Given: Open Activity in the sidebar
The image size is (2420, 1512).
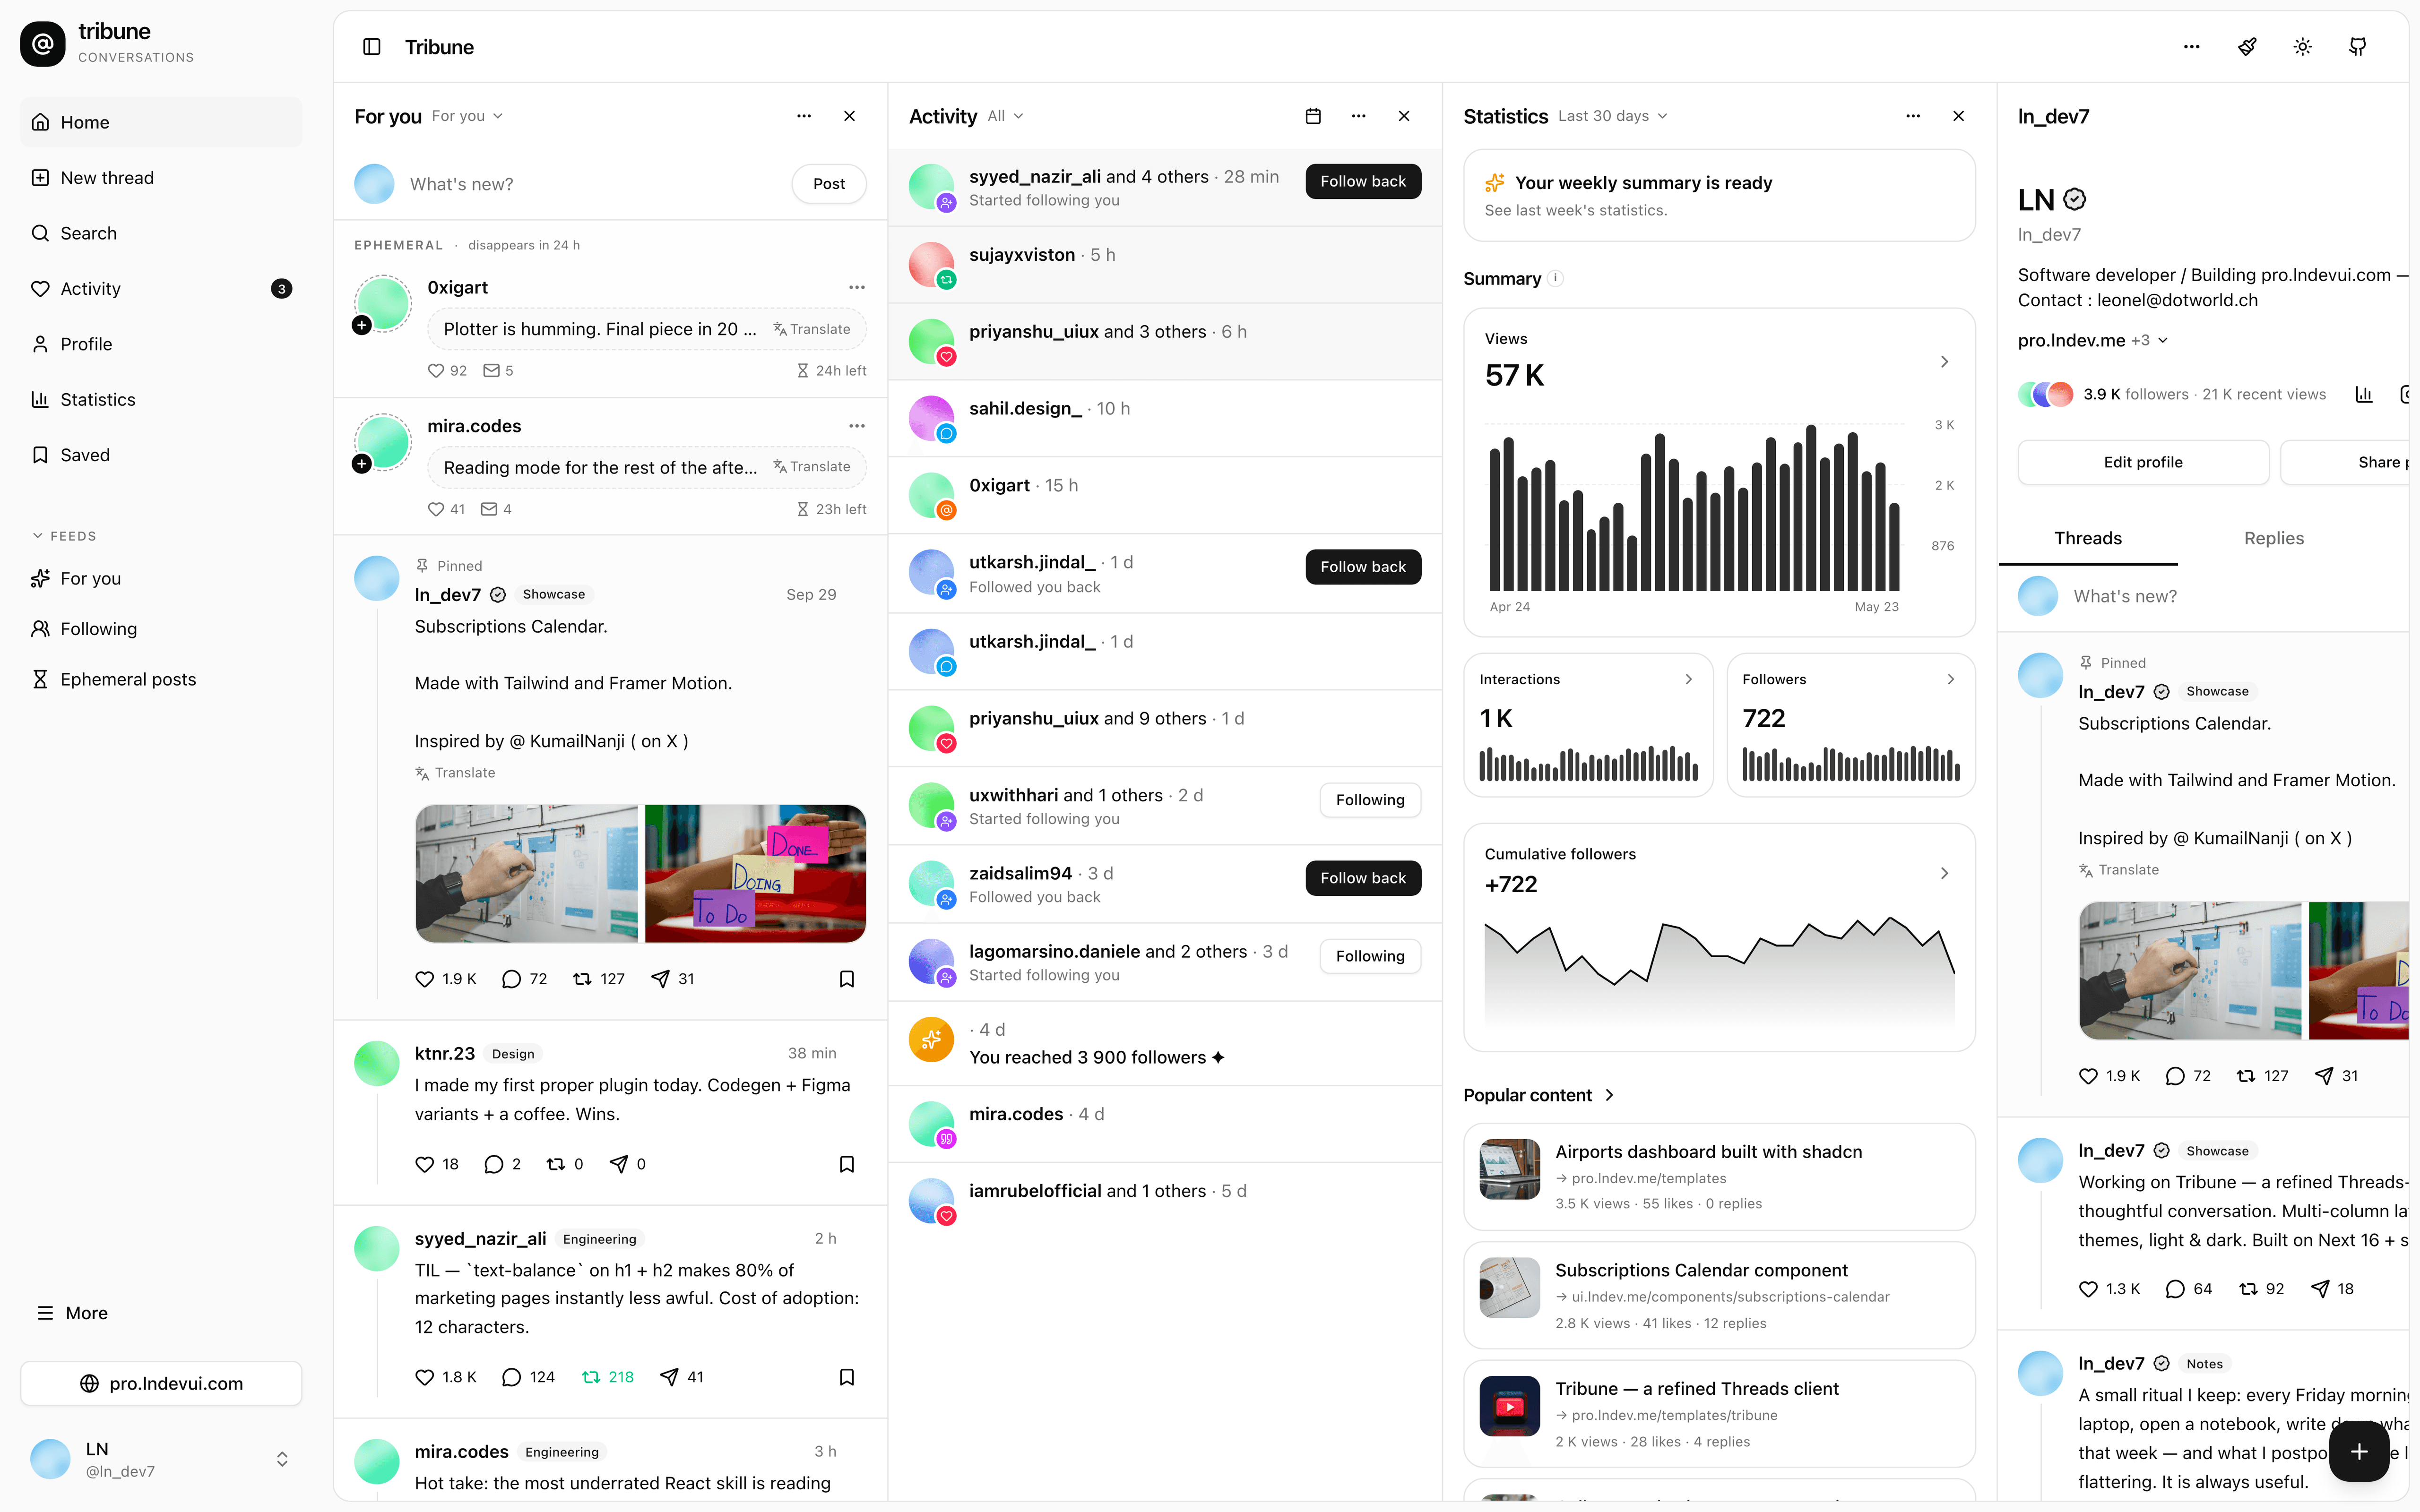Looking at the screenshot, I should 161,289.
